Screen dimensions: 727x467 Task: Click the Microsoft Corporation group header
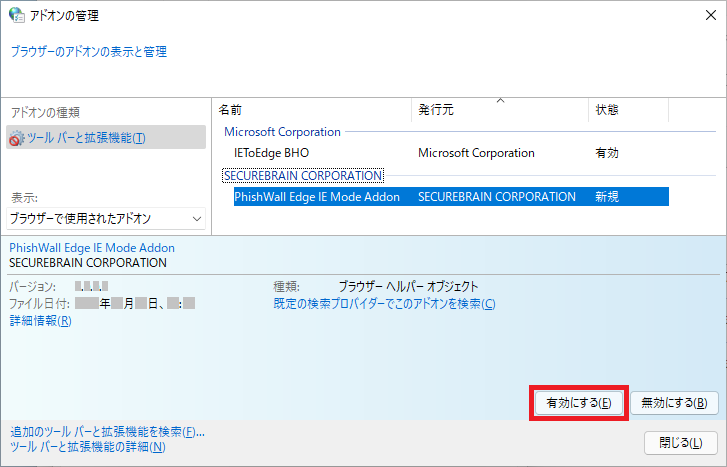pyautogui.click(x=282, y=132)
